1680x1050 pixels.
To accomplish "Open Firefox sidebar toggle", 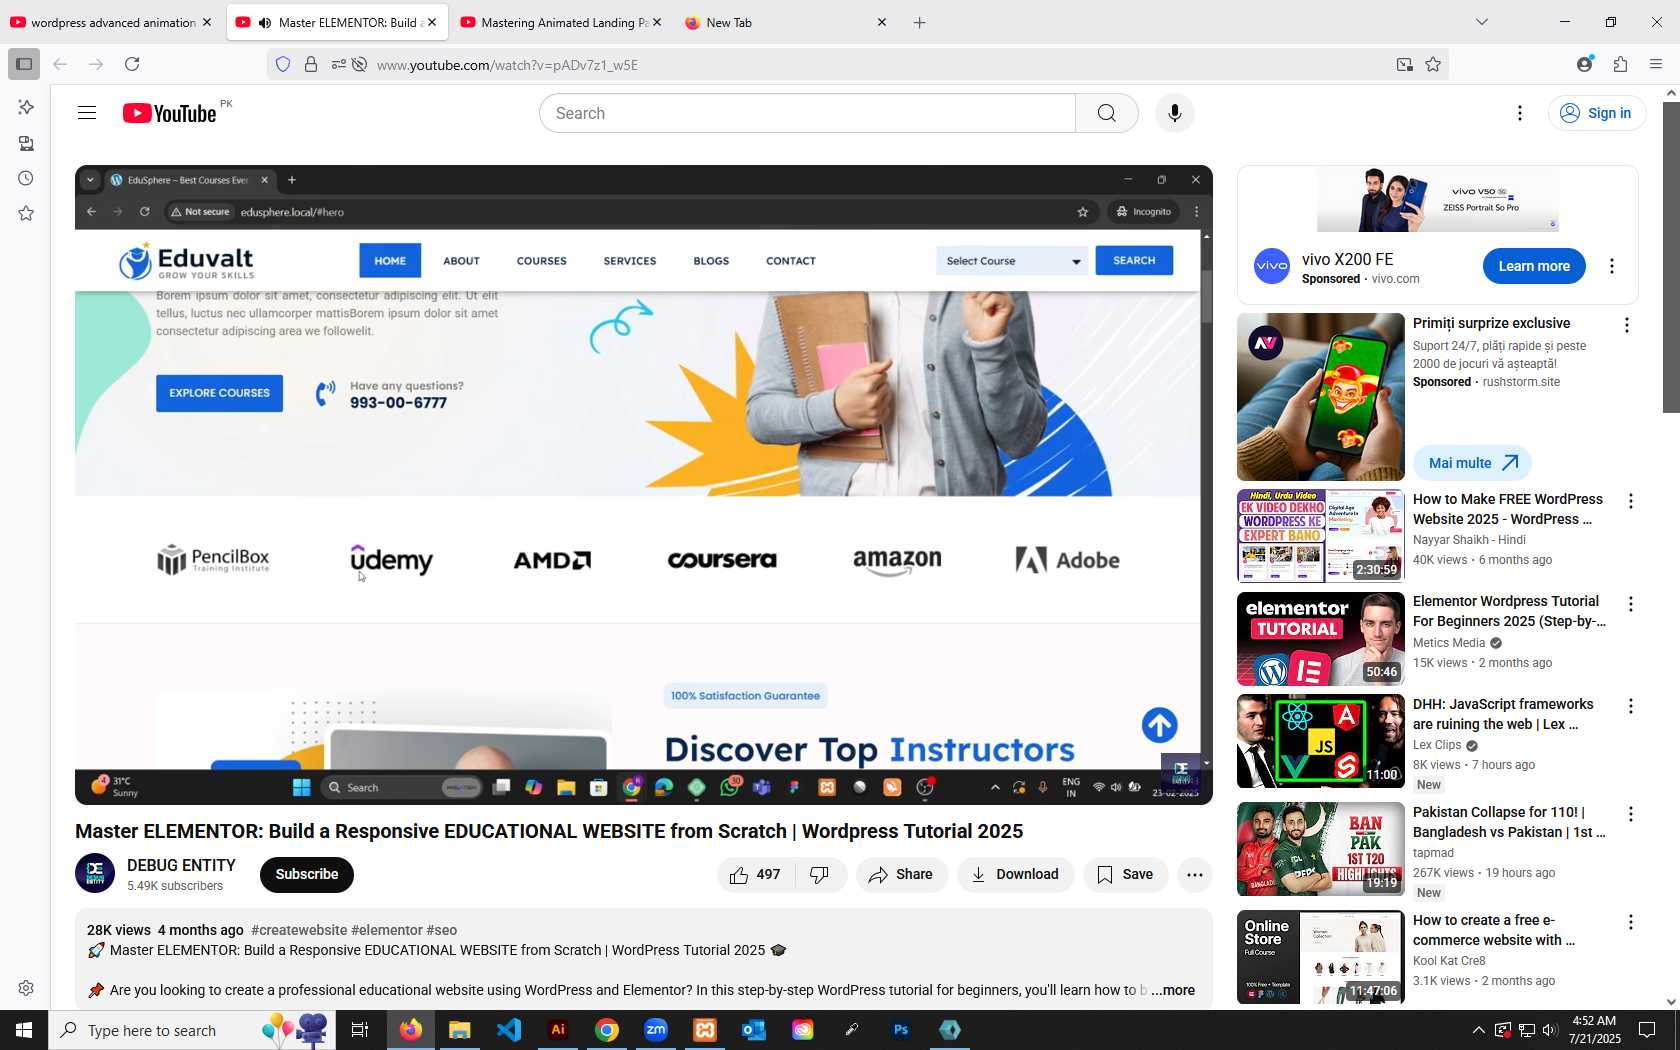I will (24, 64).
